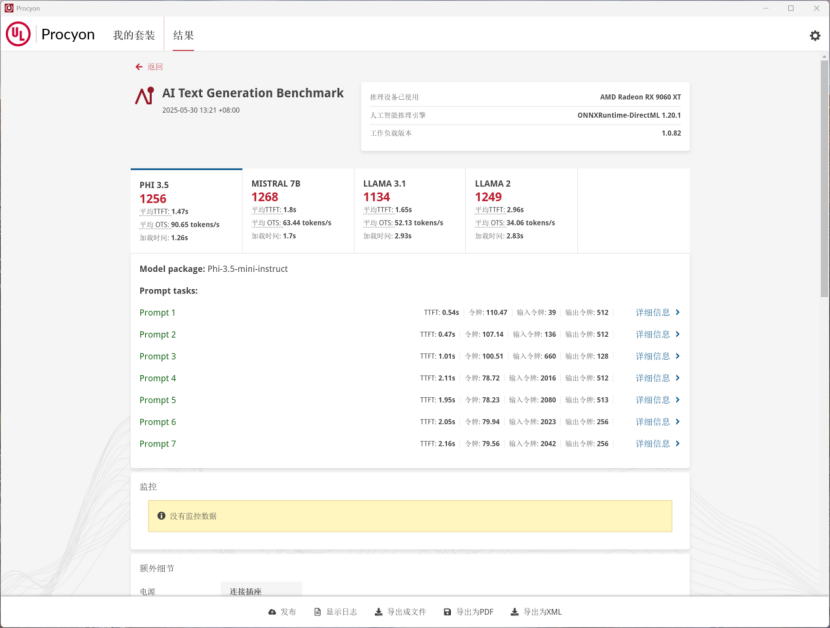Image resolution: width=830 pixels, height=628 pixels.
Task: Click the Prompt 1 label
Action: pyautogui.click(x=157, y=312)
